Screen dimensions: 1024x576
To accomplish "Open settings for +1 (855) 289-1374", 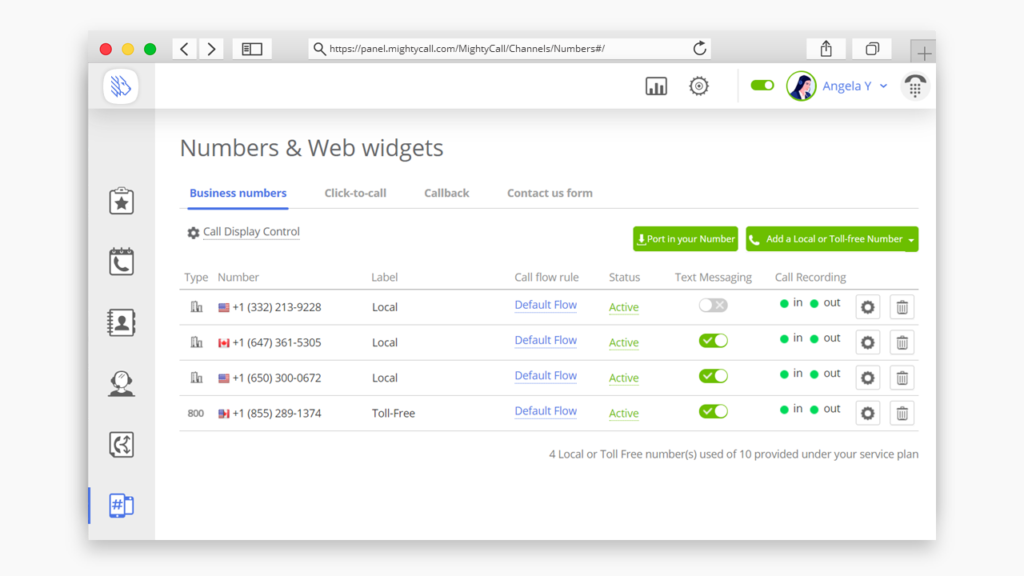I will pyautogui.click(x=867, y=413).
